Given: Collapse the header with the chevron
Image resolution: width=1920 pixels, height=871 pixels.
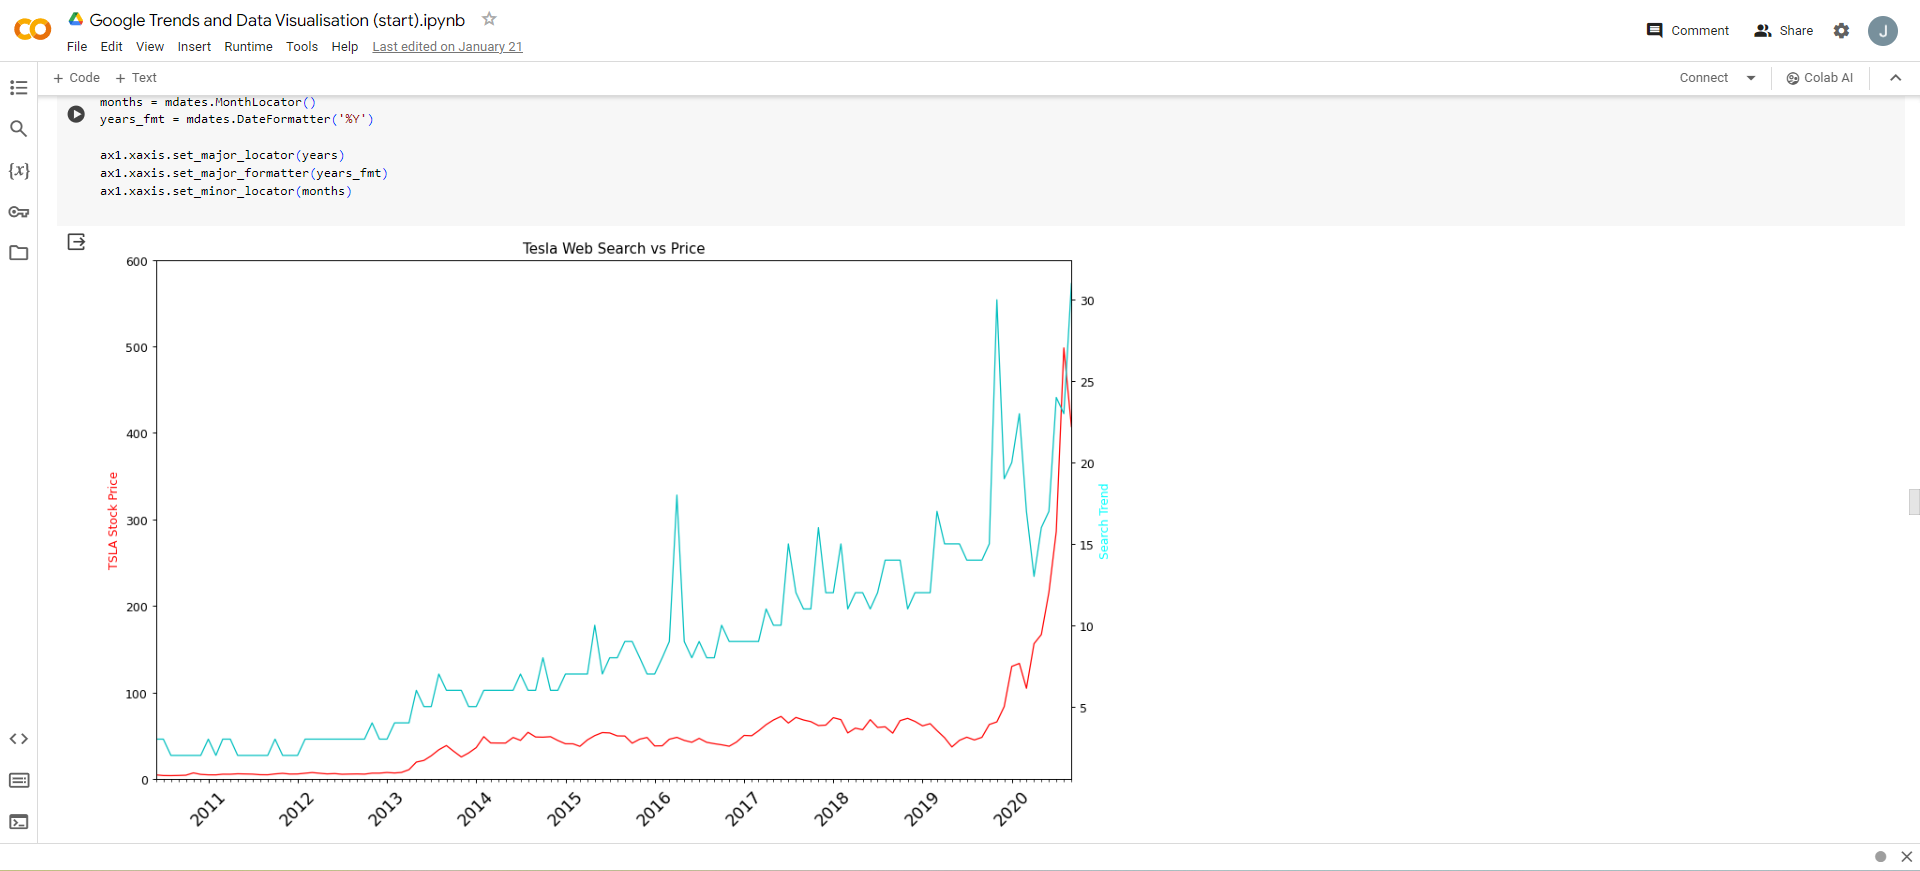Looking at the screenshot, I should pyautogui.click(x=1895, y=78).
